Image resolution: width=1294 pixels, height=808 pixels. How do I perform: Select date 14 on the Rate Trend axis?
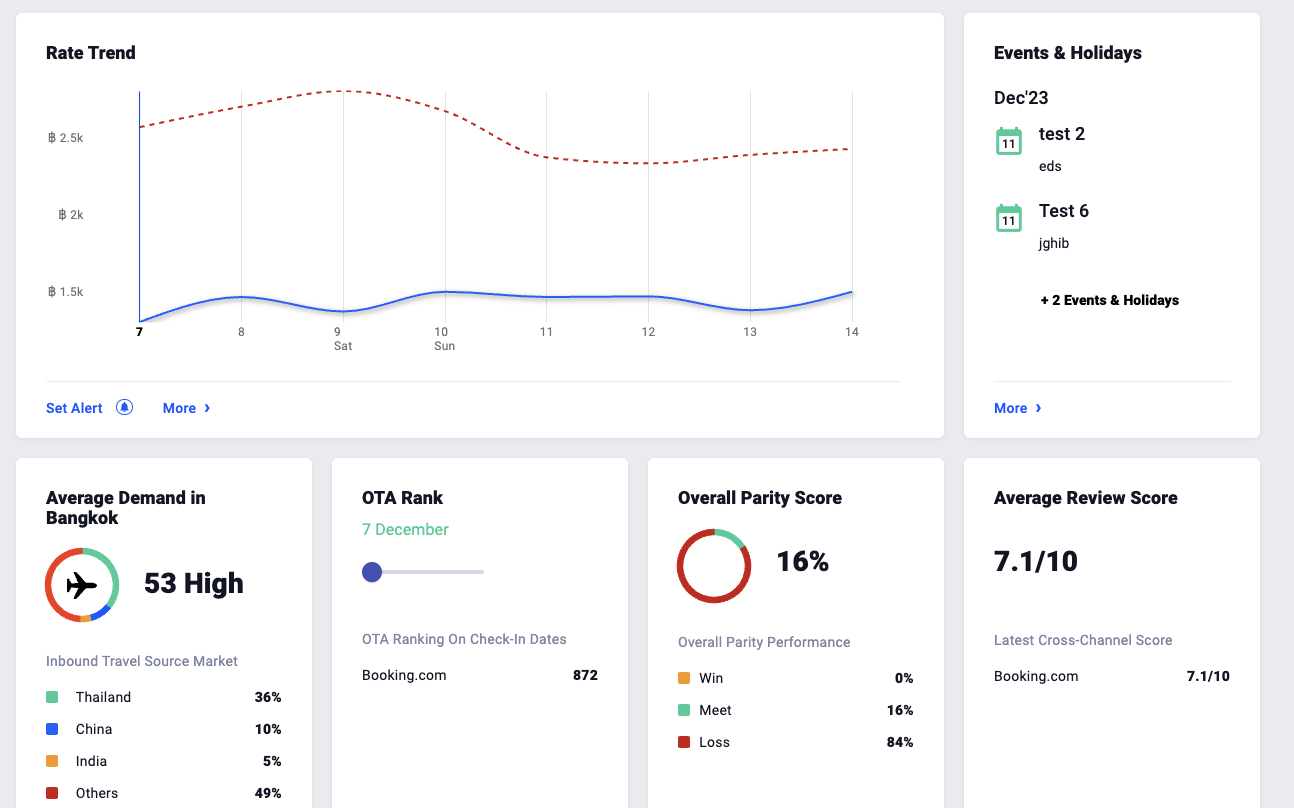(852, 332)
